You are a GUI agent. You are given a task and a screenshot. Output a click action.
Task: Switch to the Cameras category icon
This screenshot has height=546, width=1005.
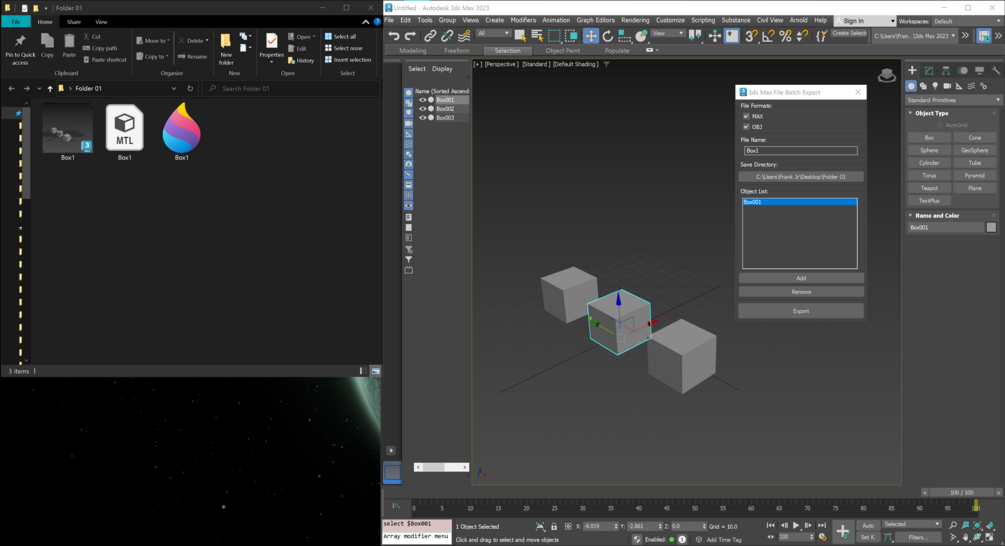pos(947,86)
